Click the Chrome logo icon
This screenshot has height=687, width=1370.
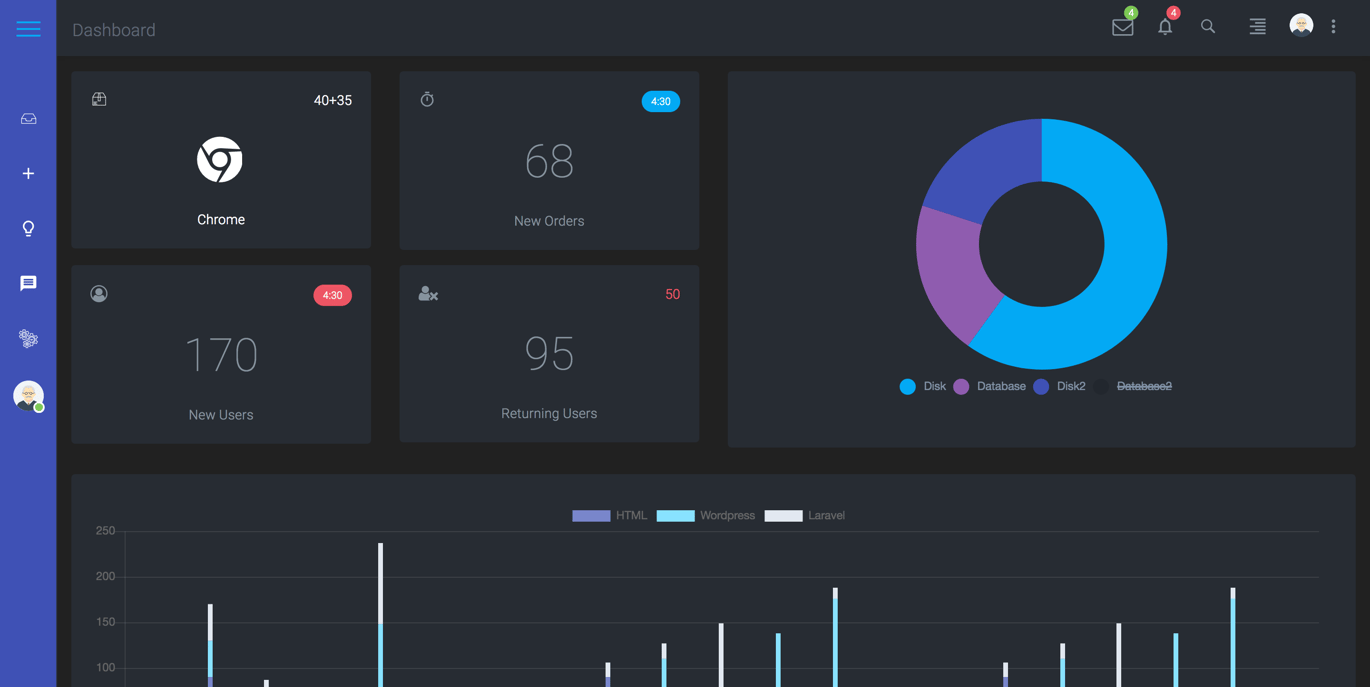coord(220,160)
